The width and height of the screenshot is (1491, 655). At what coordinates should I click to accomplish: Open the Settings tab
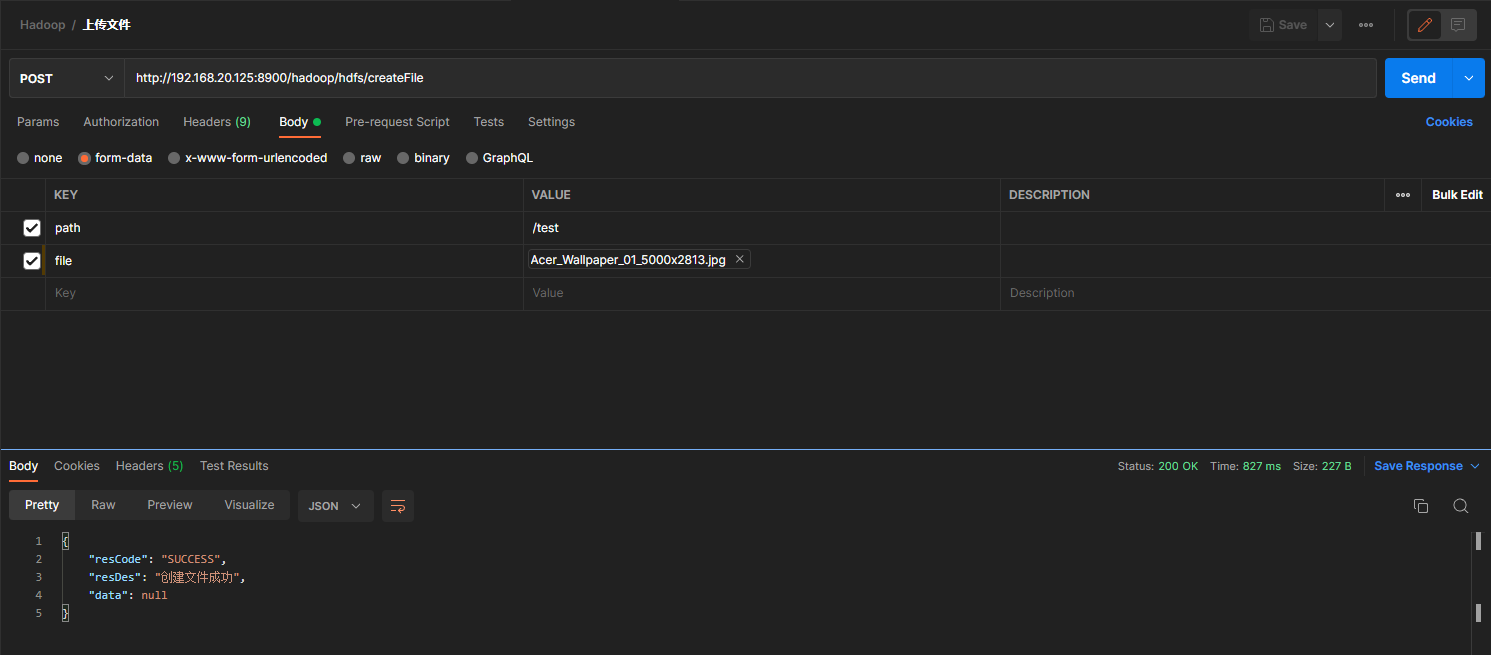(x=551, y=122)
